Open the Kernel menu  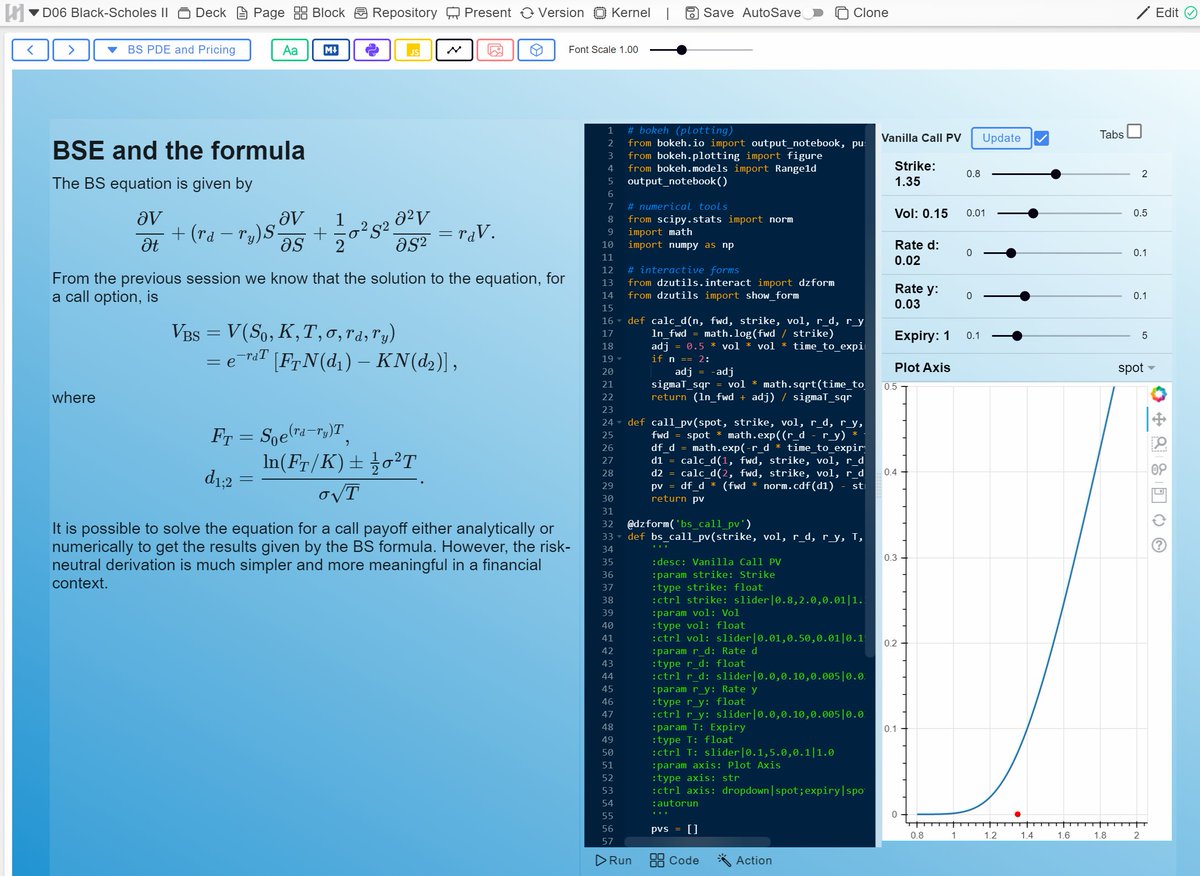tap(622, 13)
